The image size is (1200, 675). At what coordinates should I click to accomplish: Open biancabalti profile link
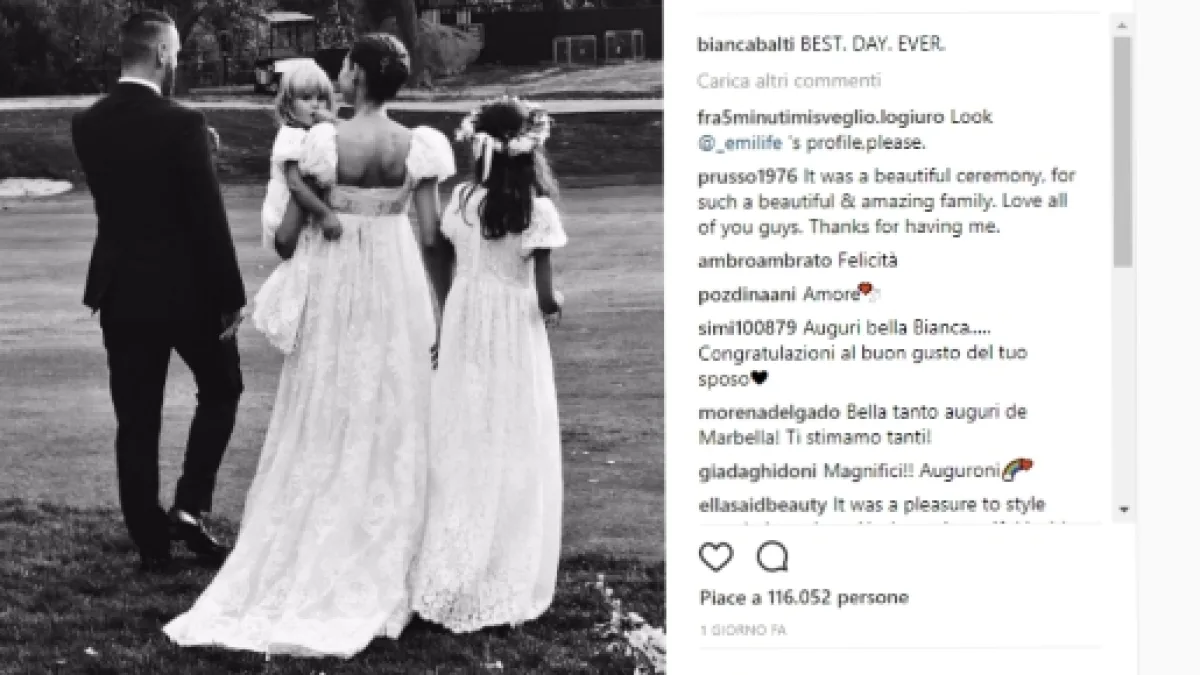[745, 46]
